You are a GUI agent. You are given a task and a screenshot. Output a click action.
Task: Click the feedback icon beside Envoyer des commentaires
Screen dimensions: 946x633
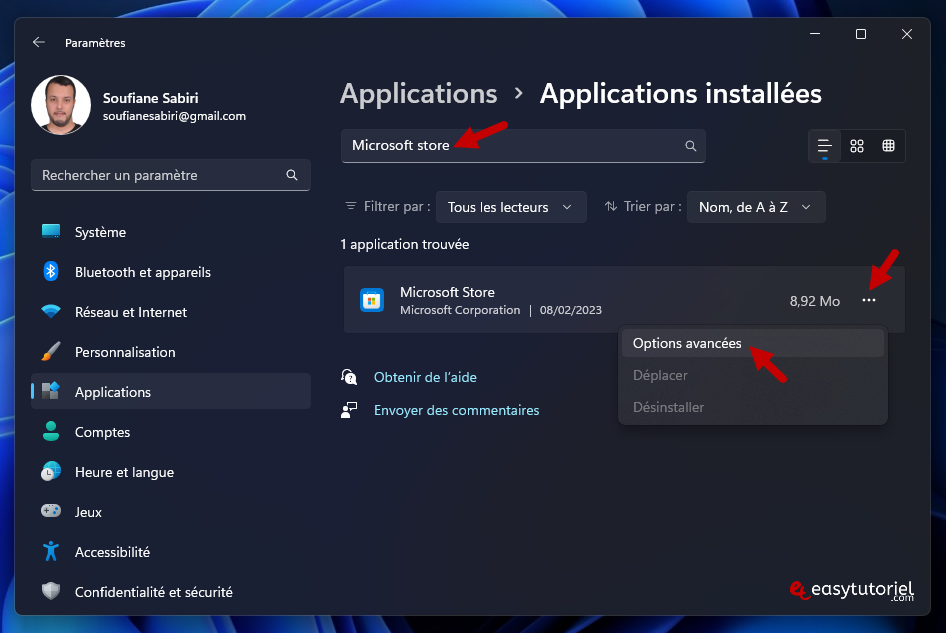[x=349, y=410]
